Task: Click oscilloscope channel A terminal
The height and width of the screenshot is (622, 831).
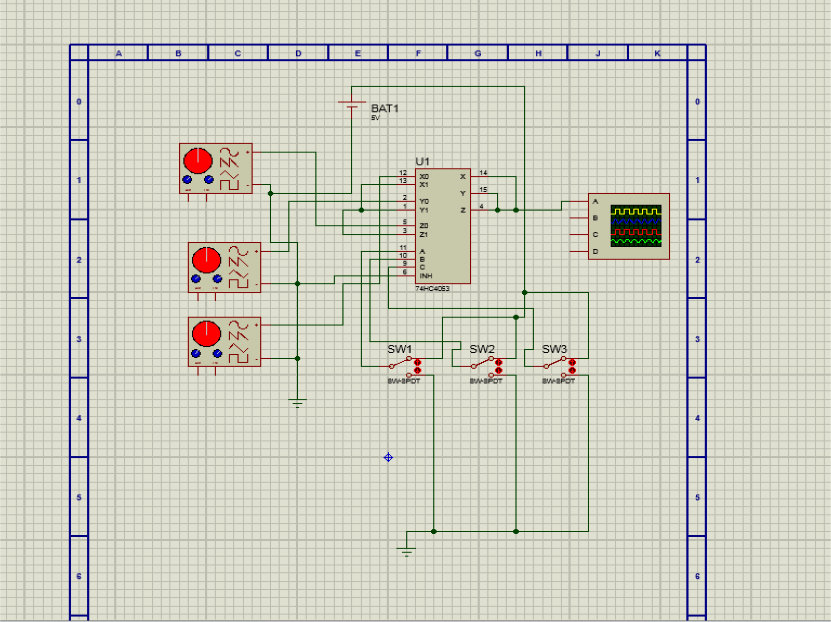Action: pyautogui.click(x=579, y=201)
